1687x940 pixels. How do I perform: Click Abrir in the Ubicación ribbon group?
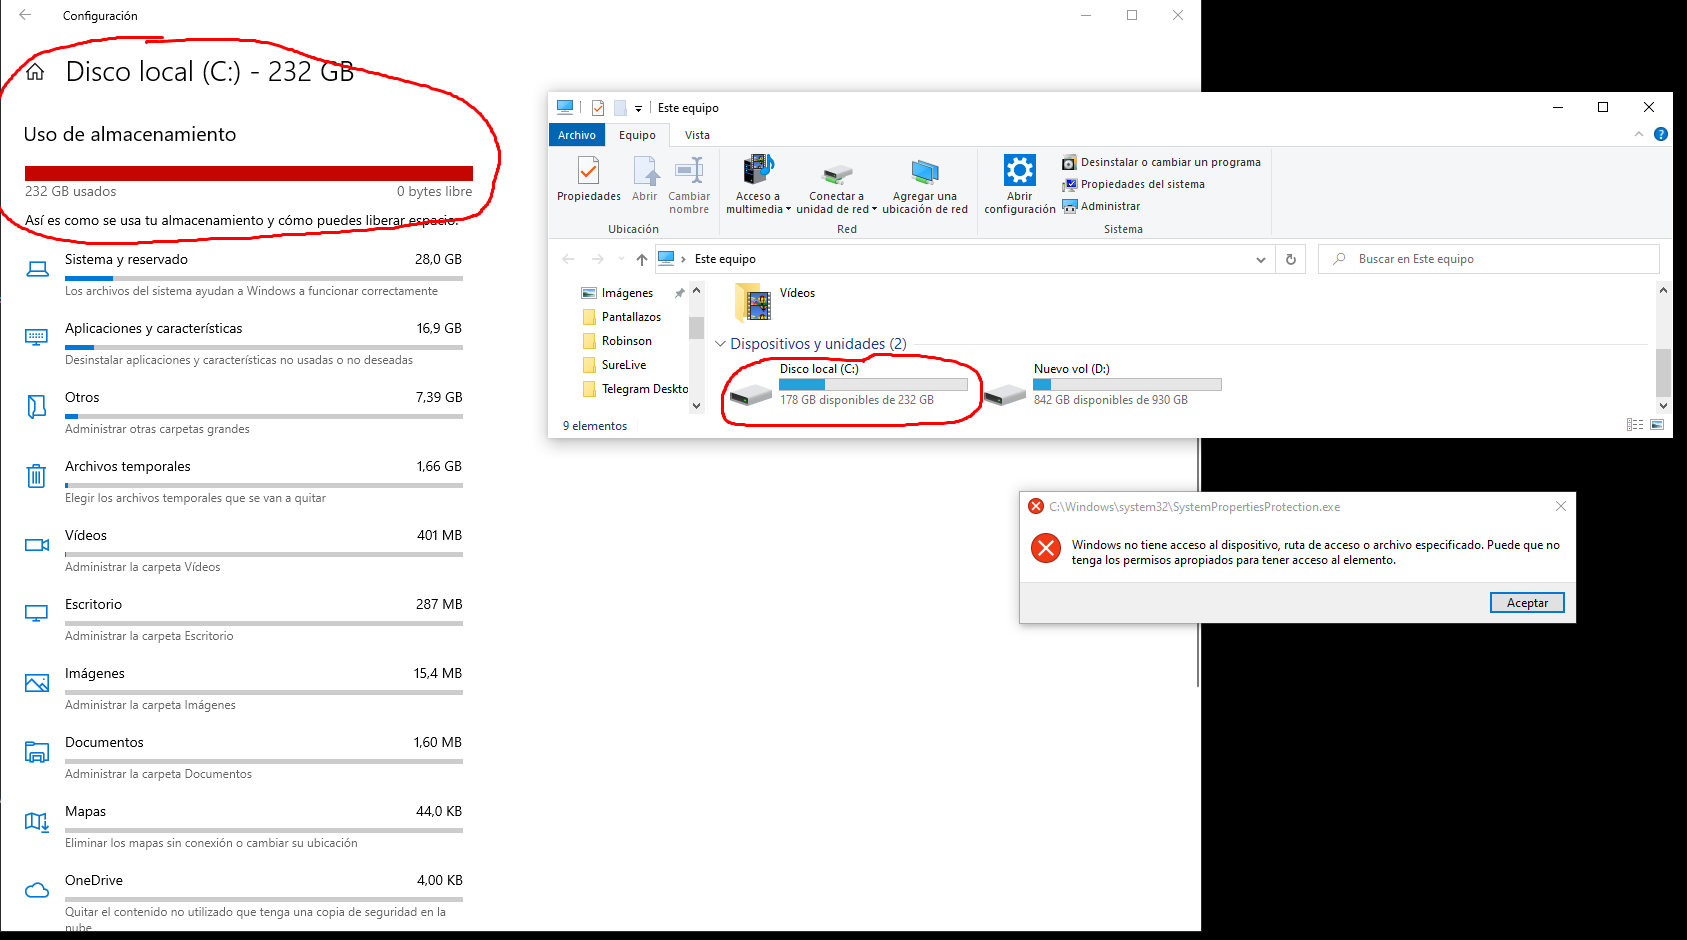(x=645, y=180)
